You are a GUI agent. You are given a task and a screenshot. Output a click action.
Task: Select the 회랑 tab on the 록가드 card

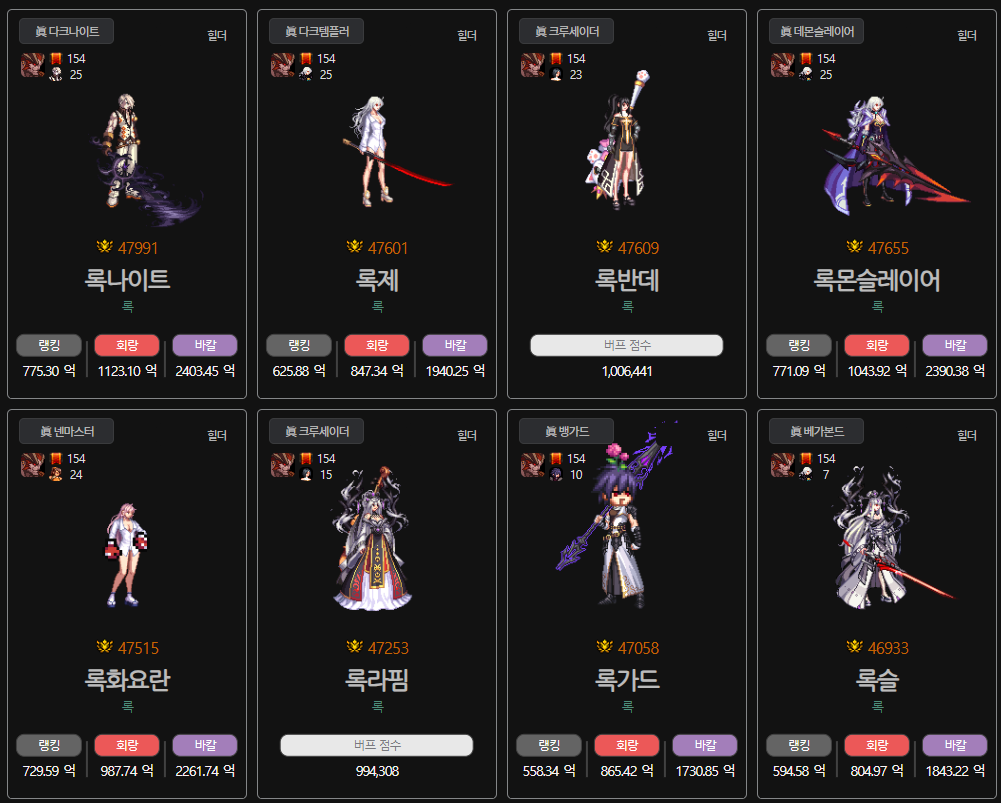point(627,746)
